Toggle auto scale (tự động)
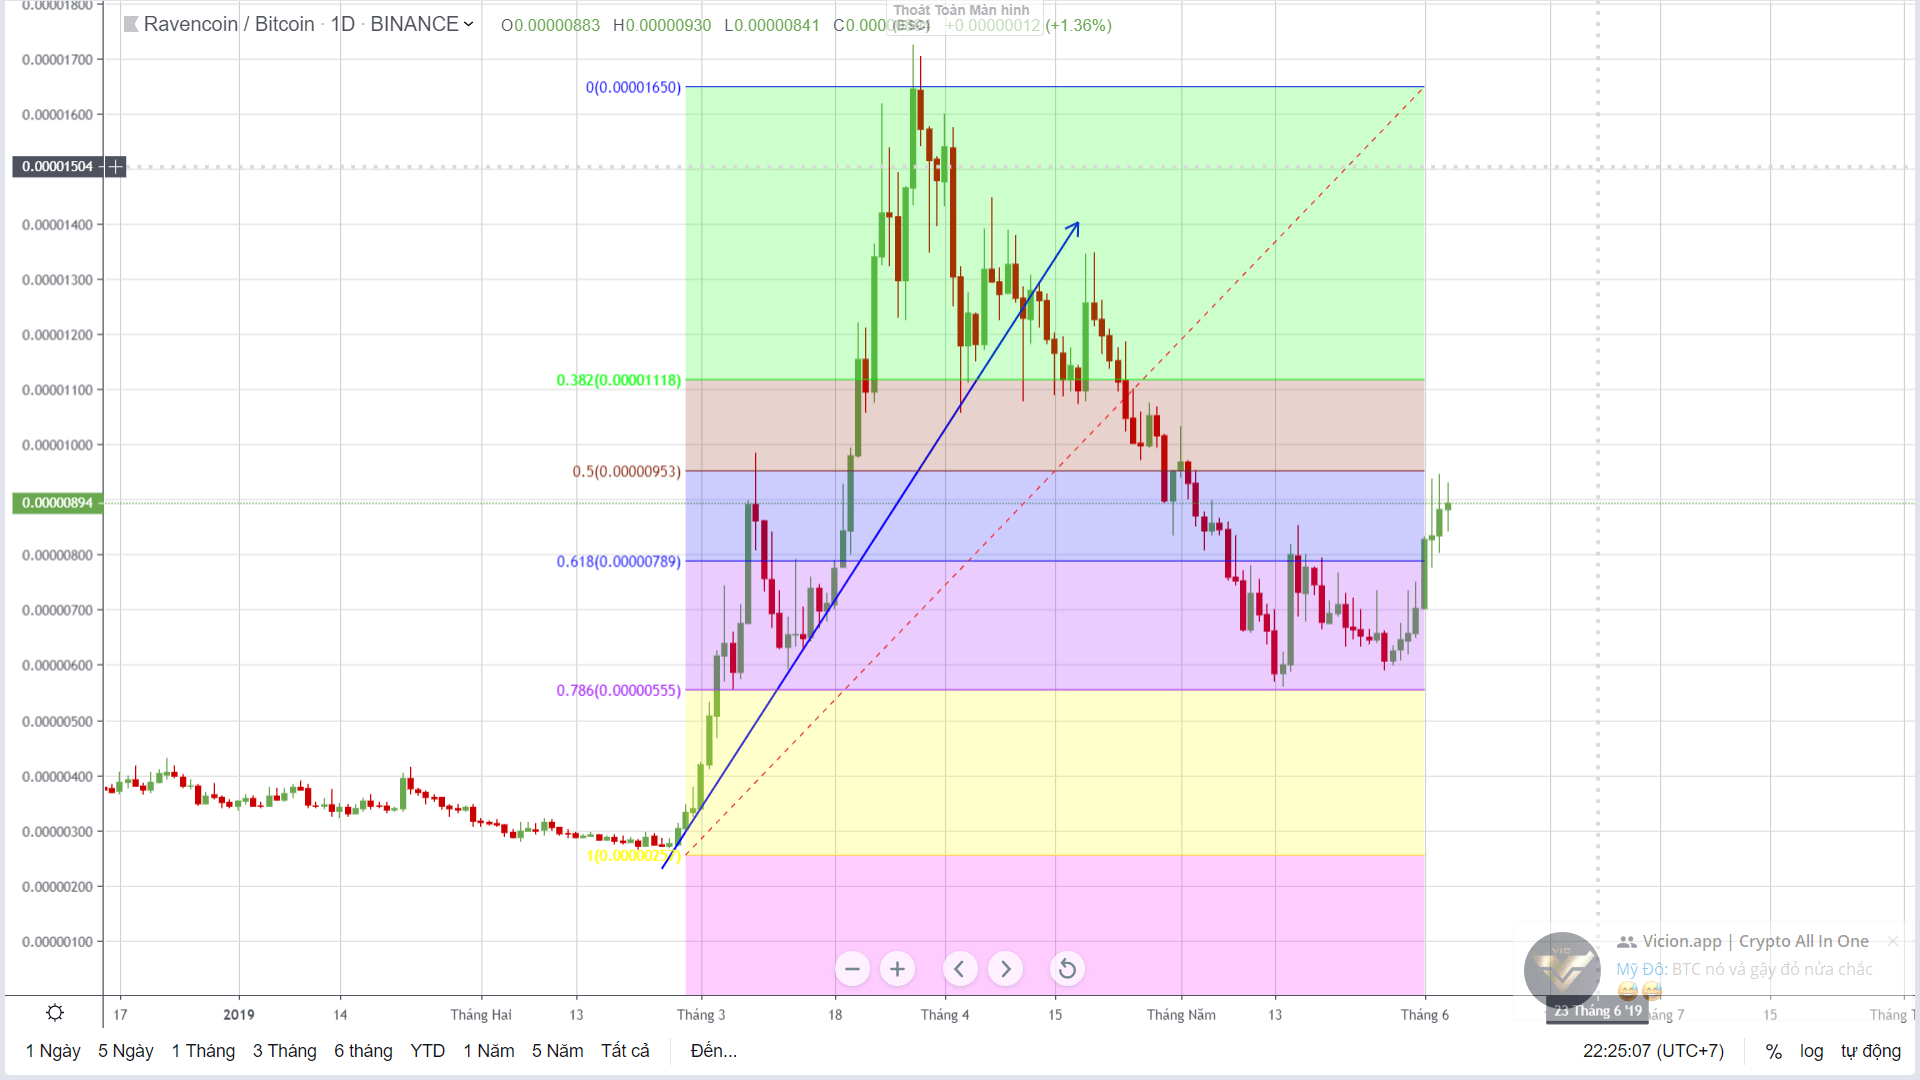 coord(1871,1051)
